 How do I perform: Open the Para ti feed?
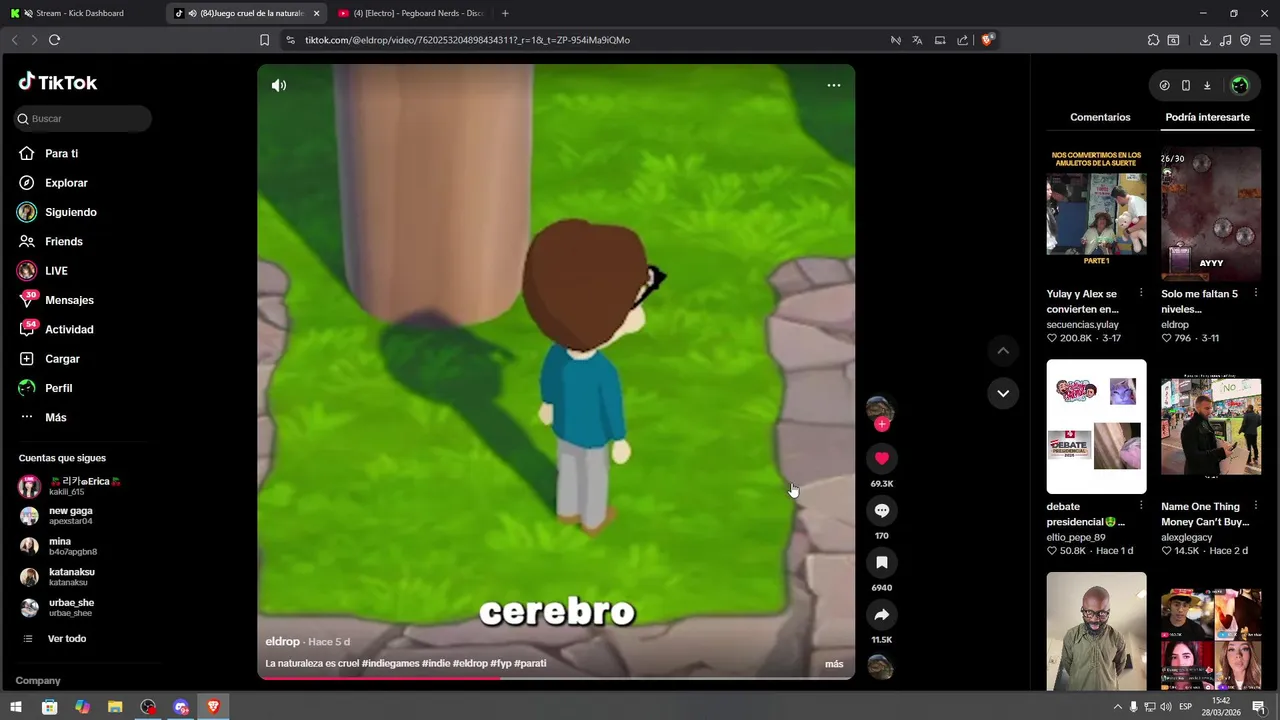click(x=62, y=154)
